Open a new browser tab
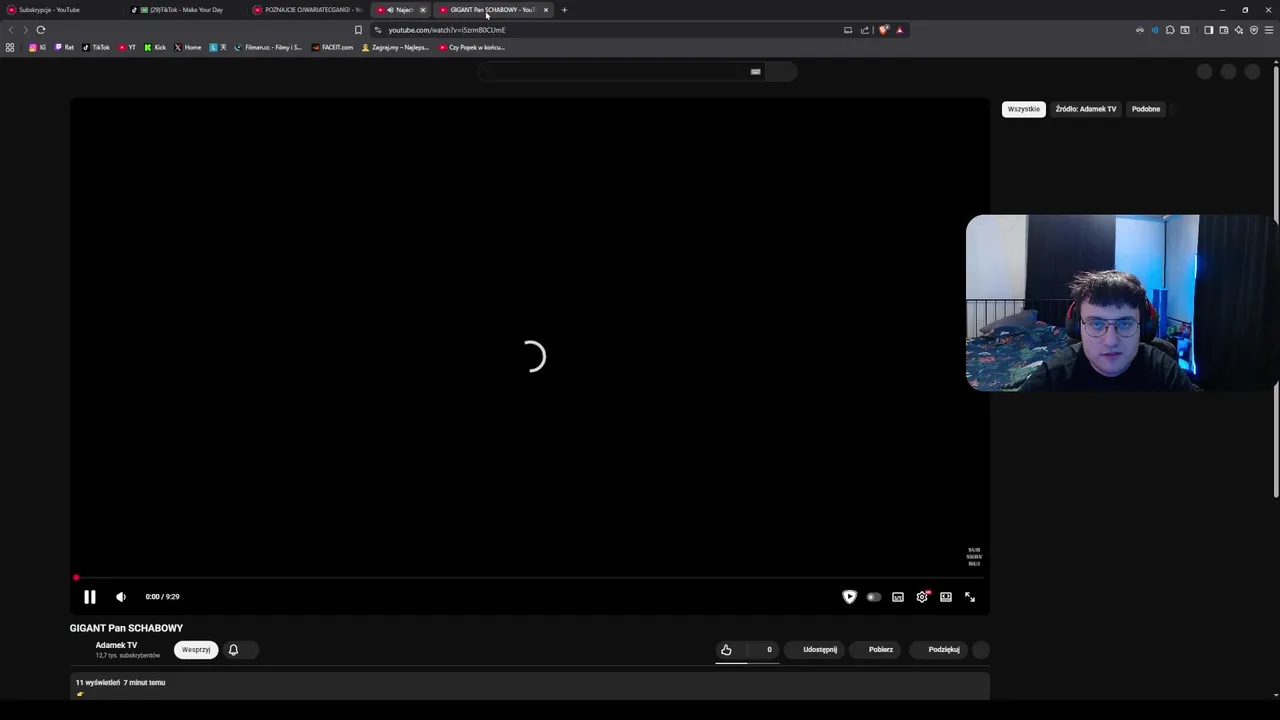The image size is (1280, 720). (564, 10)
